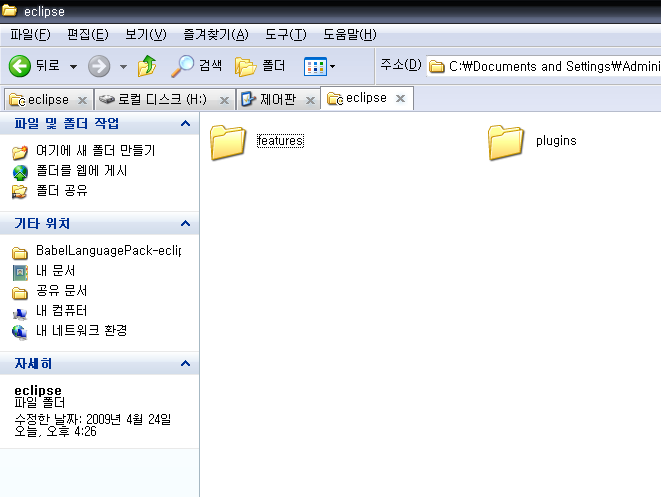The width and height of the screenshot is (661, 497).
Task: Open the 파일(F) menu
Action: tap(30, 35)
